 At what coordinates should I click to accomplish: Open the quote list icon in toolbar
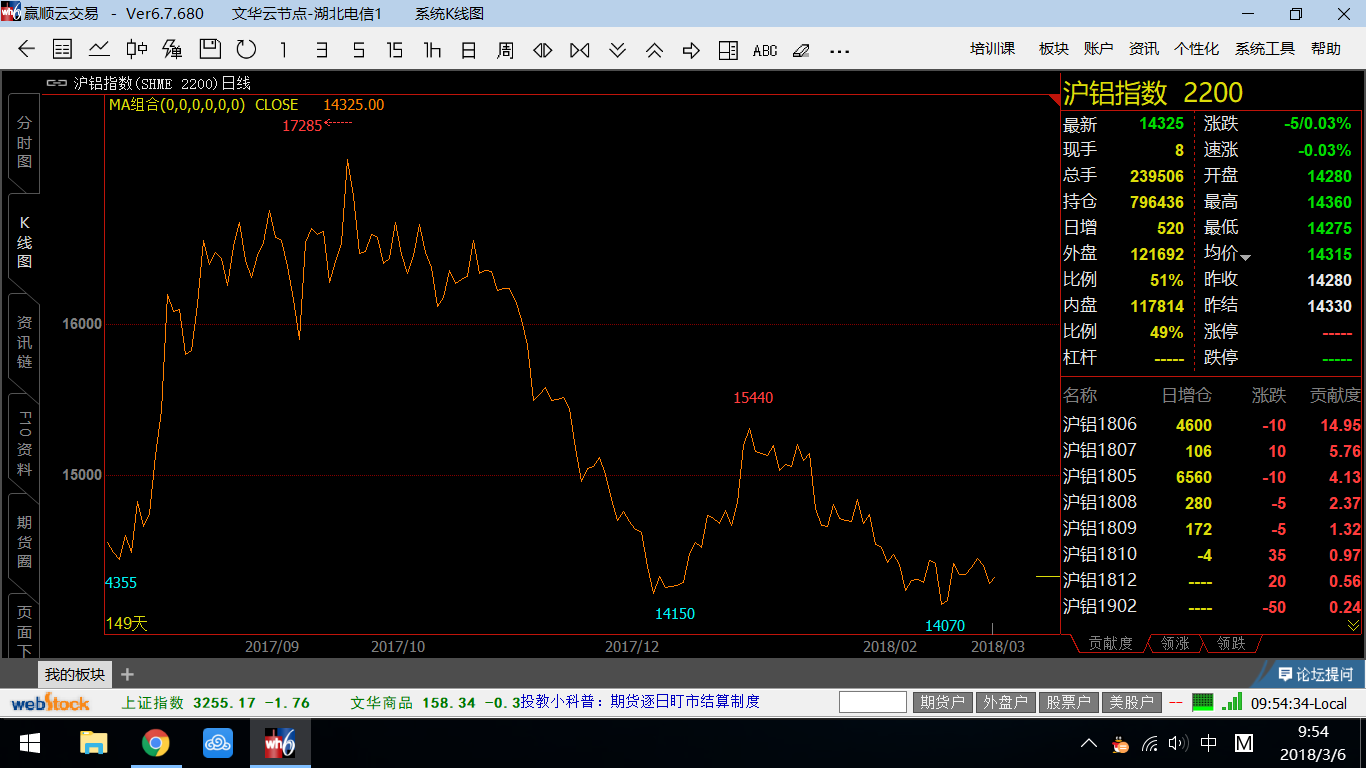(x=62, y=49)
